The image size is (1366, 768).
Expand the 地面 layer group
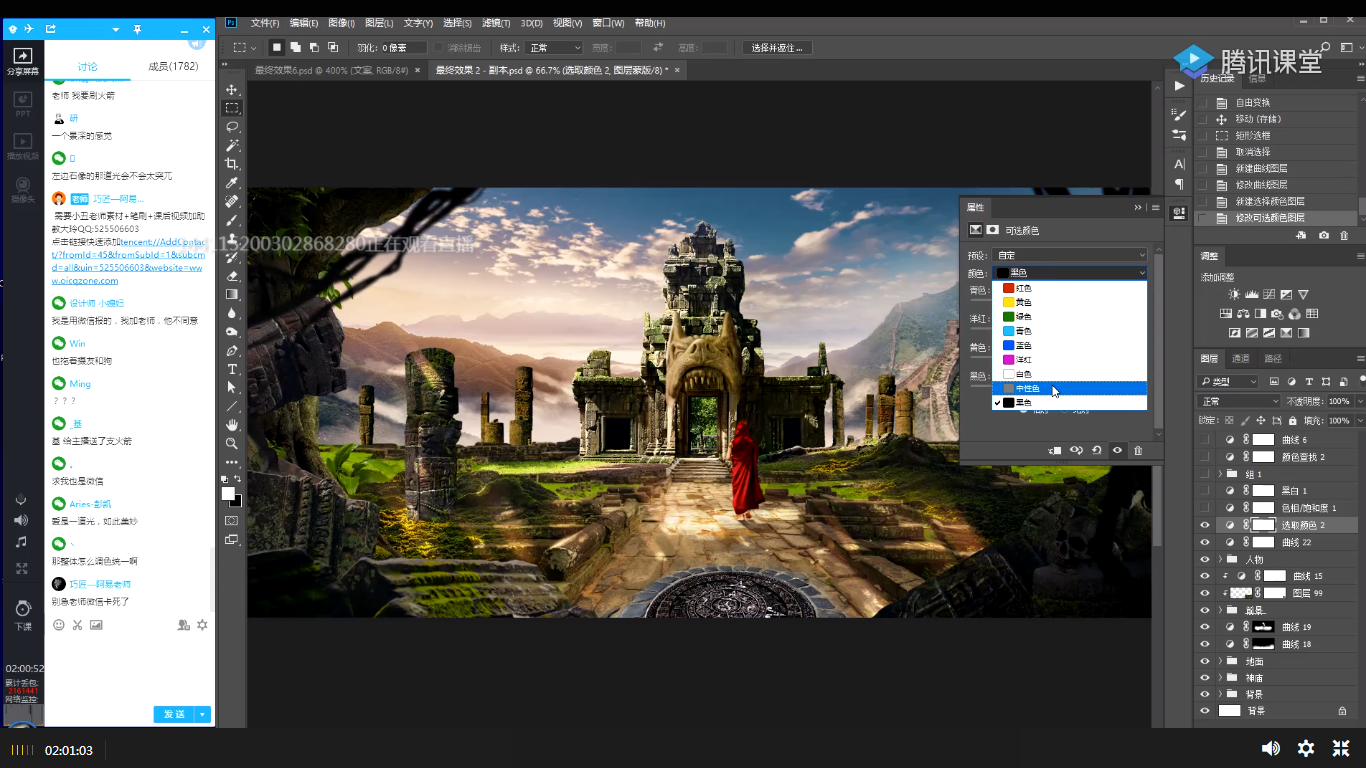point(1220,661)
